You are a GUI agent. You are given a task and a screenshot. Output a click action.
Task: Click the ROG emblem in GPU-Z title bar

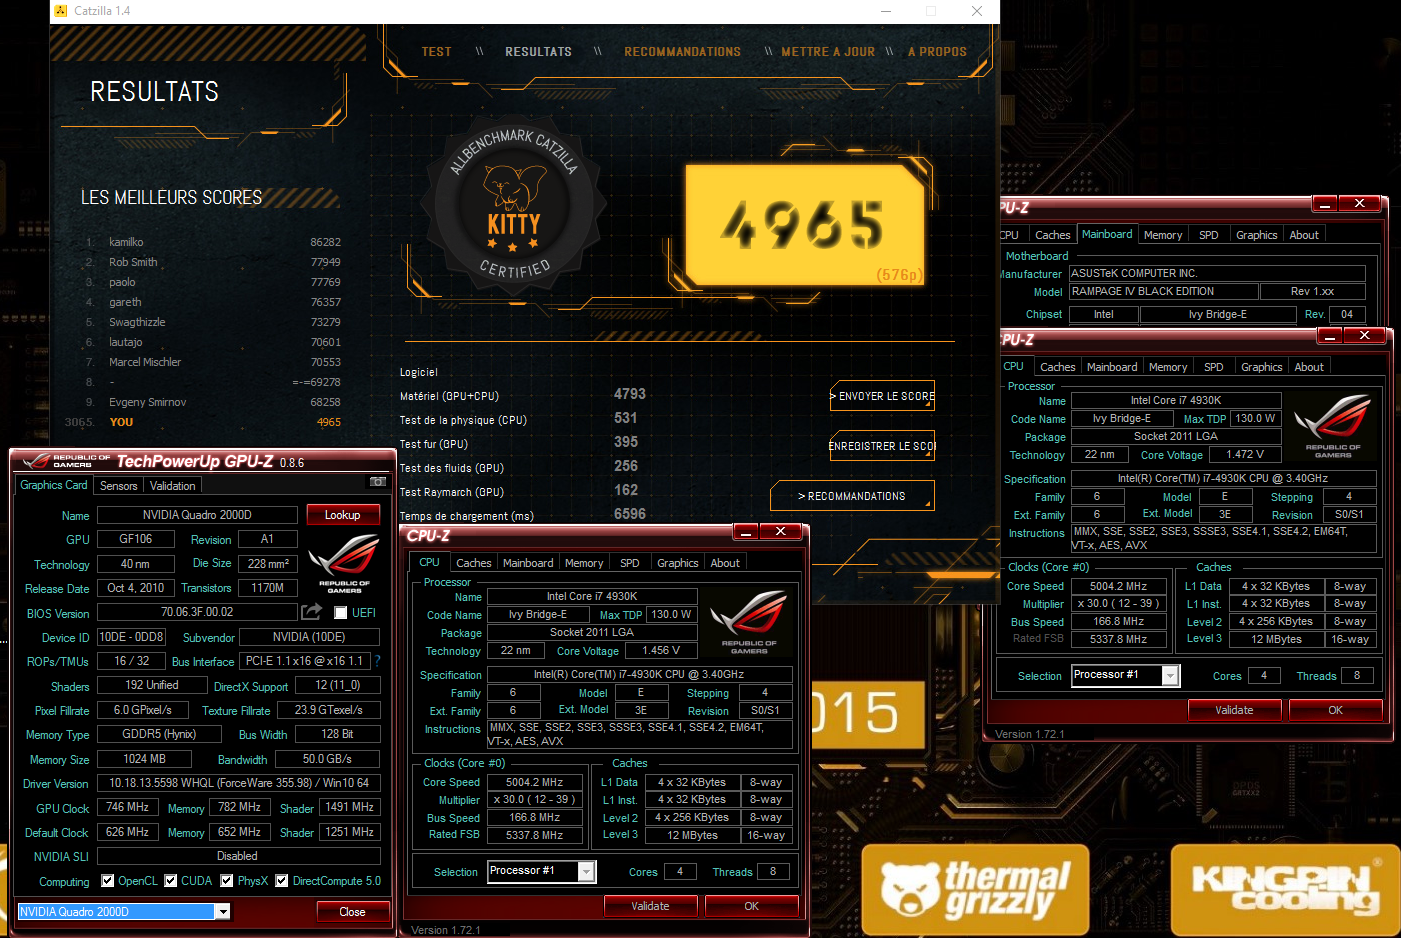pos(38,461)
